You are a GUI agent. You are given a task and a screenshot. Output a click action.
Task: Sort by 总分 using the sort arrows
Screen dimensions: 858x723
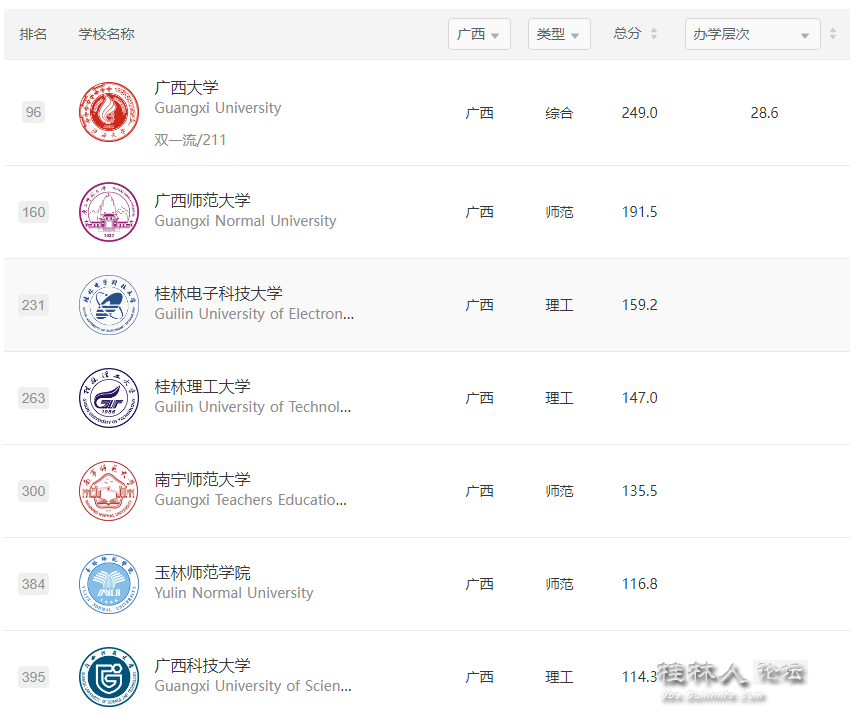click(x=653, y=34)
